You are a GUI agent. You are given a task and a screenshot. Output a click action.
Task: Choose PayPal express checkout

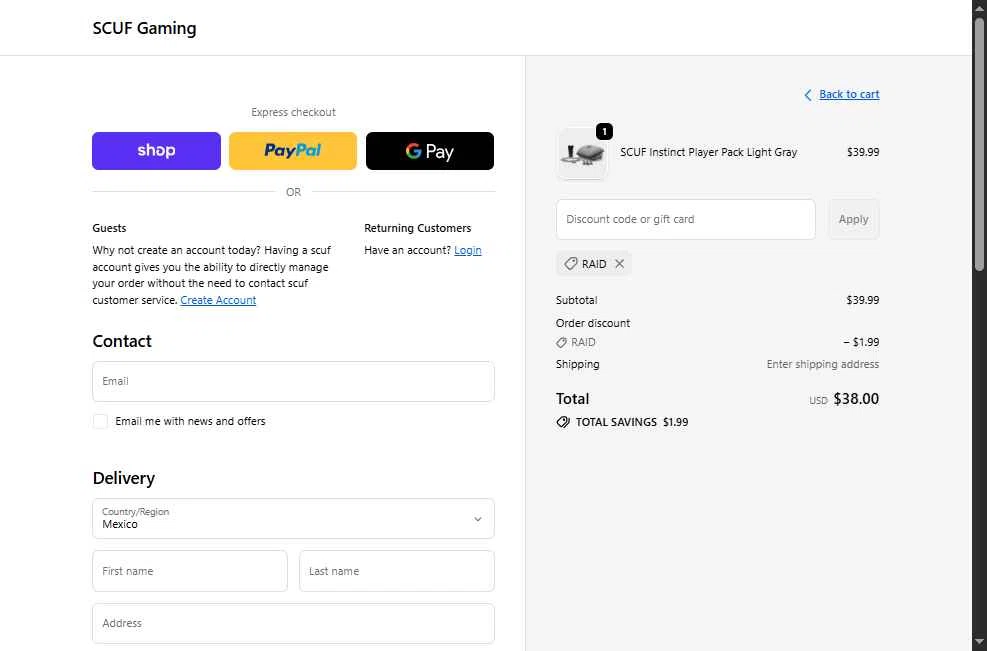[293, 151]
